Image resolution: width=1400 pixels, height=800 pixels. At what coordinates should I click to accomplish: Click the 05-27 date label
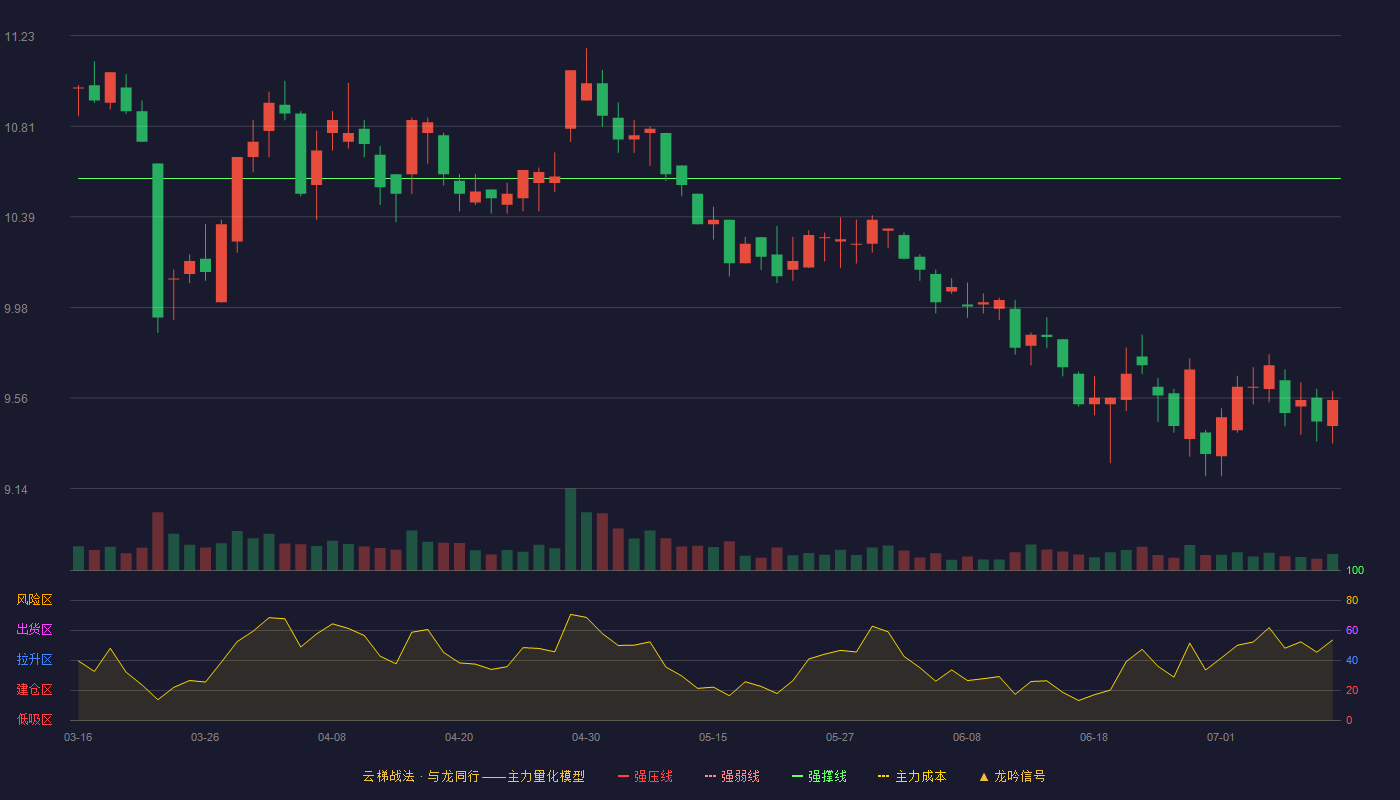840,737
